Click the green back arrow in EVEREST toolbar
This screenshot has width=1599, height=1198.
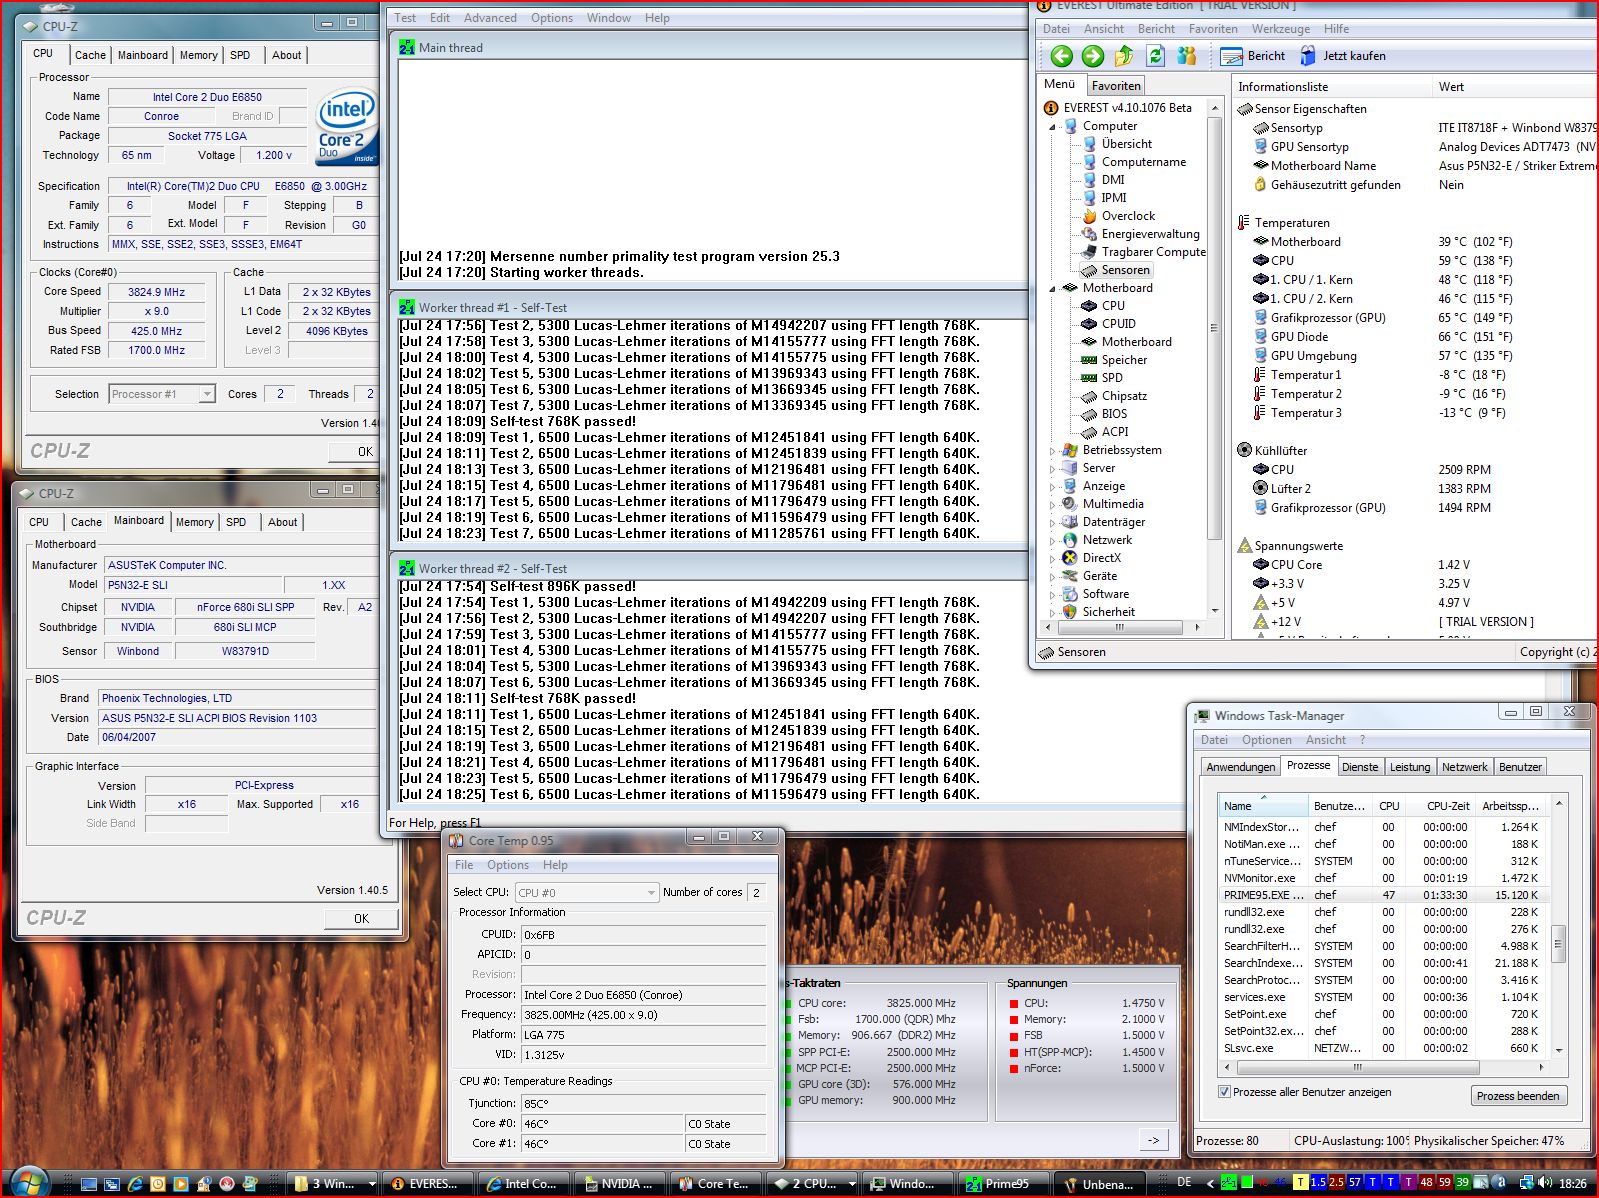(x=1062, y=56)
